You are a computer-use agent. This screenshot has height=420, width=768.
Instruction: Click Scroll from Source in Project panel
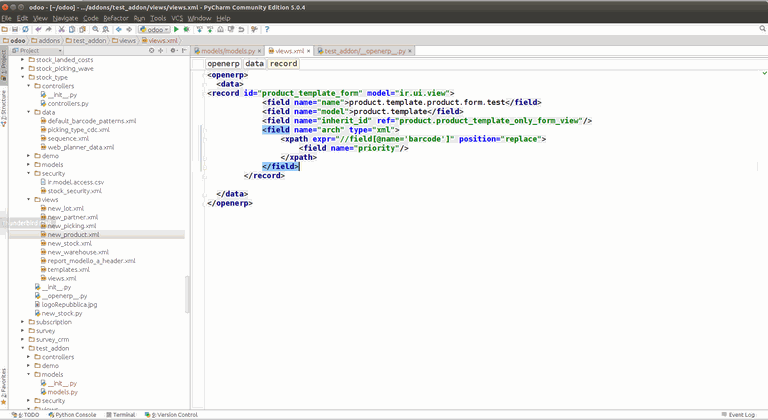pos(151,50)
